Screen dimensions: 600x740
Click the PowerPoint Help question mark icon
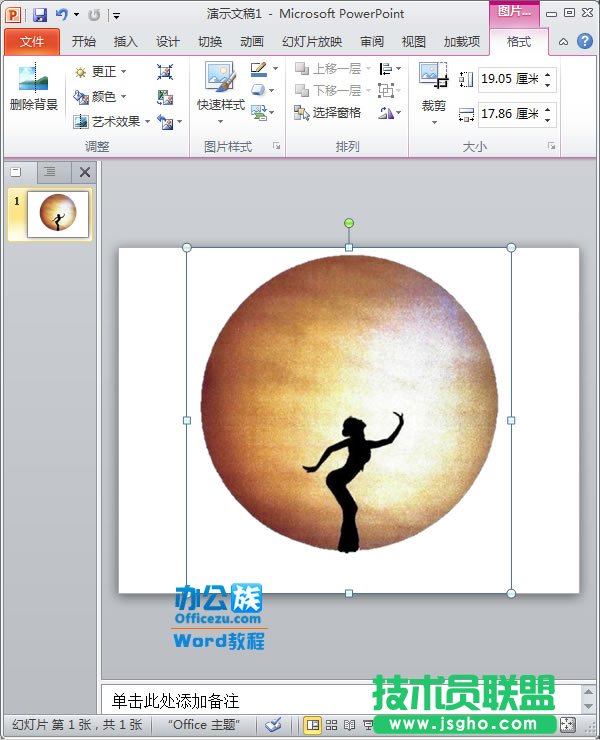coord(585,41)
